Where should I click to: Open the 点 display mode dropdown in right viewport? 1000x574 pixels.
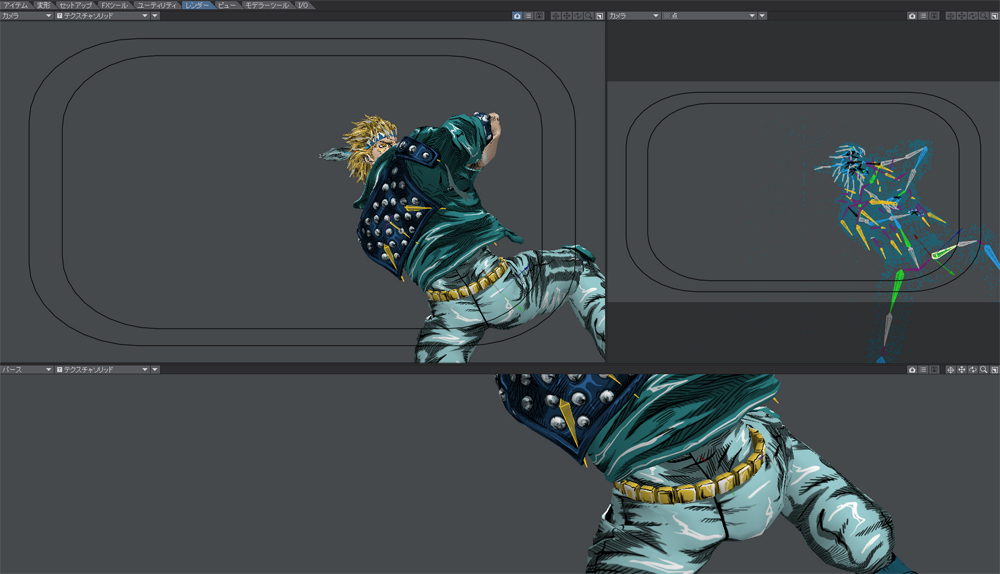click(708, 16)
